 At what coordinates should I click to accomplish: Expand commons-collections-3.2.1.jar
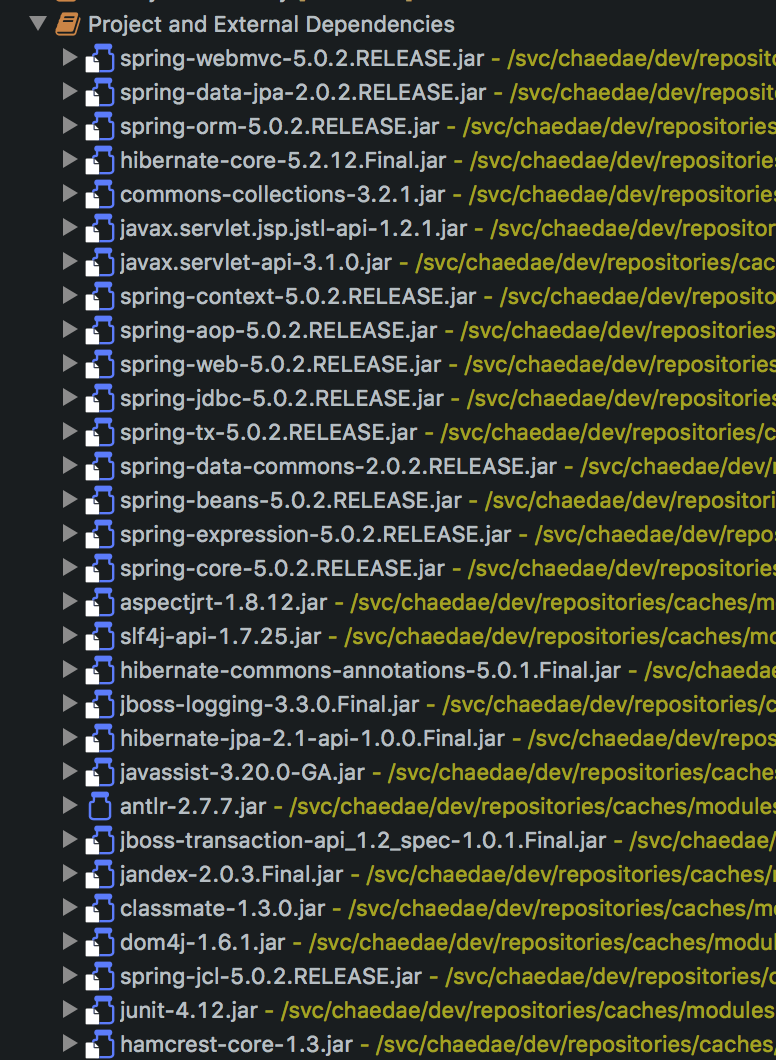pos(70,194)
